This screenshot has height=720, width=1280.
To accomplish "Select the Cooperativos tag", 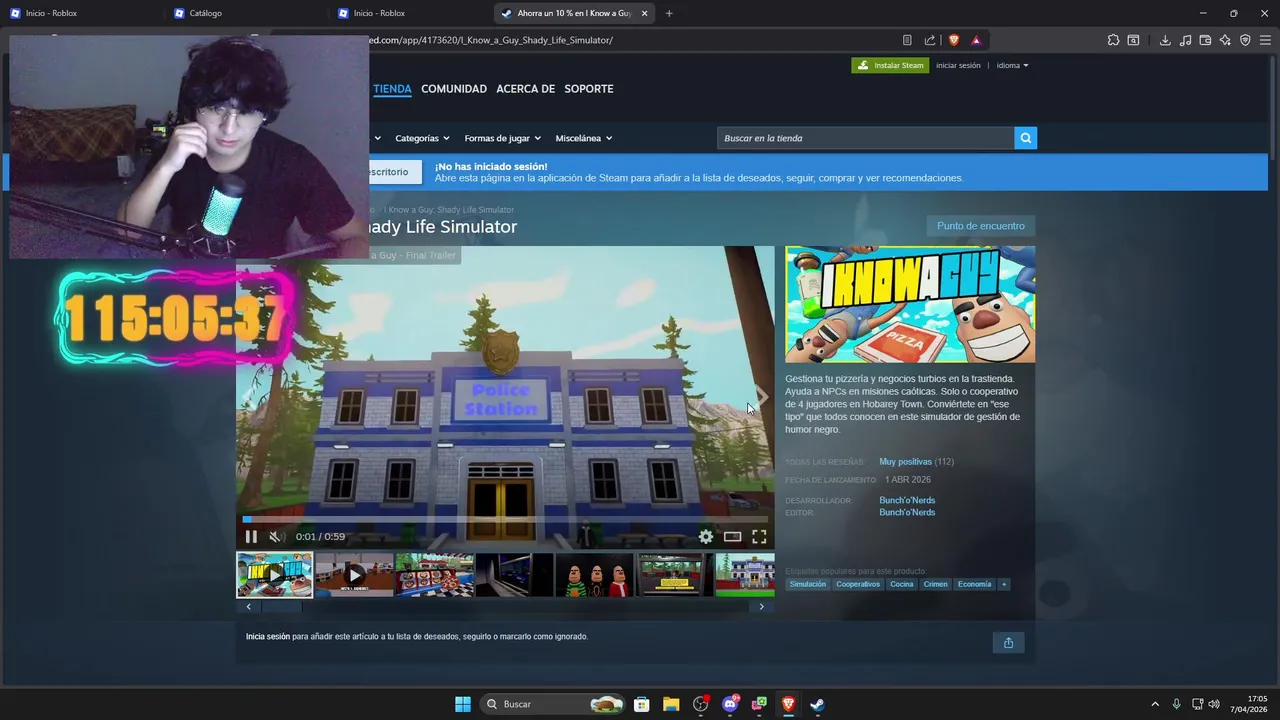I will click(858, 584).
